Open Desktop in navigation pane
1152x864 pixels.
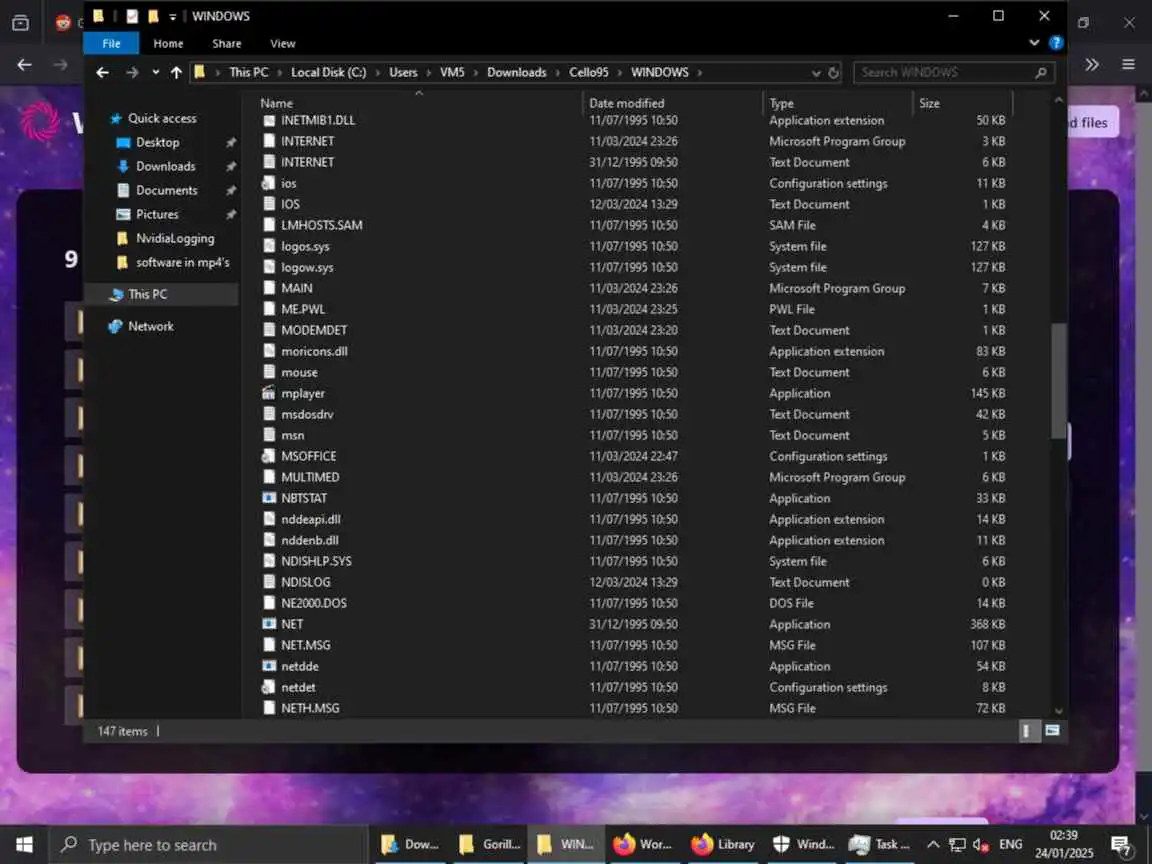pos(156,143)
